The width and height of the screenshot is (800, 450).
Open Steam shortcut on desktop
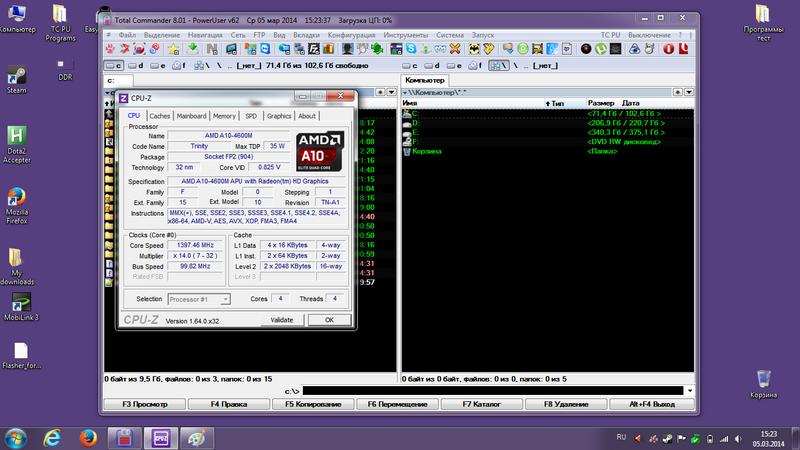coord(16,80)
